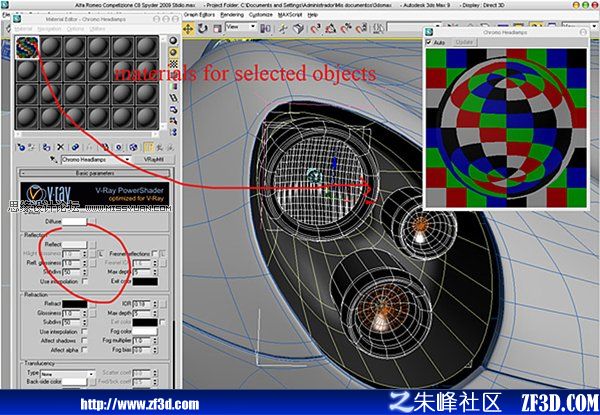Click Diffuse map slot button
This screenshot has height=415, width=600.
(x=92, y=221)
